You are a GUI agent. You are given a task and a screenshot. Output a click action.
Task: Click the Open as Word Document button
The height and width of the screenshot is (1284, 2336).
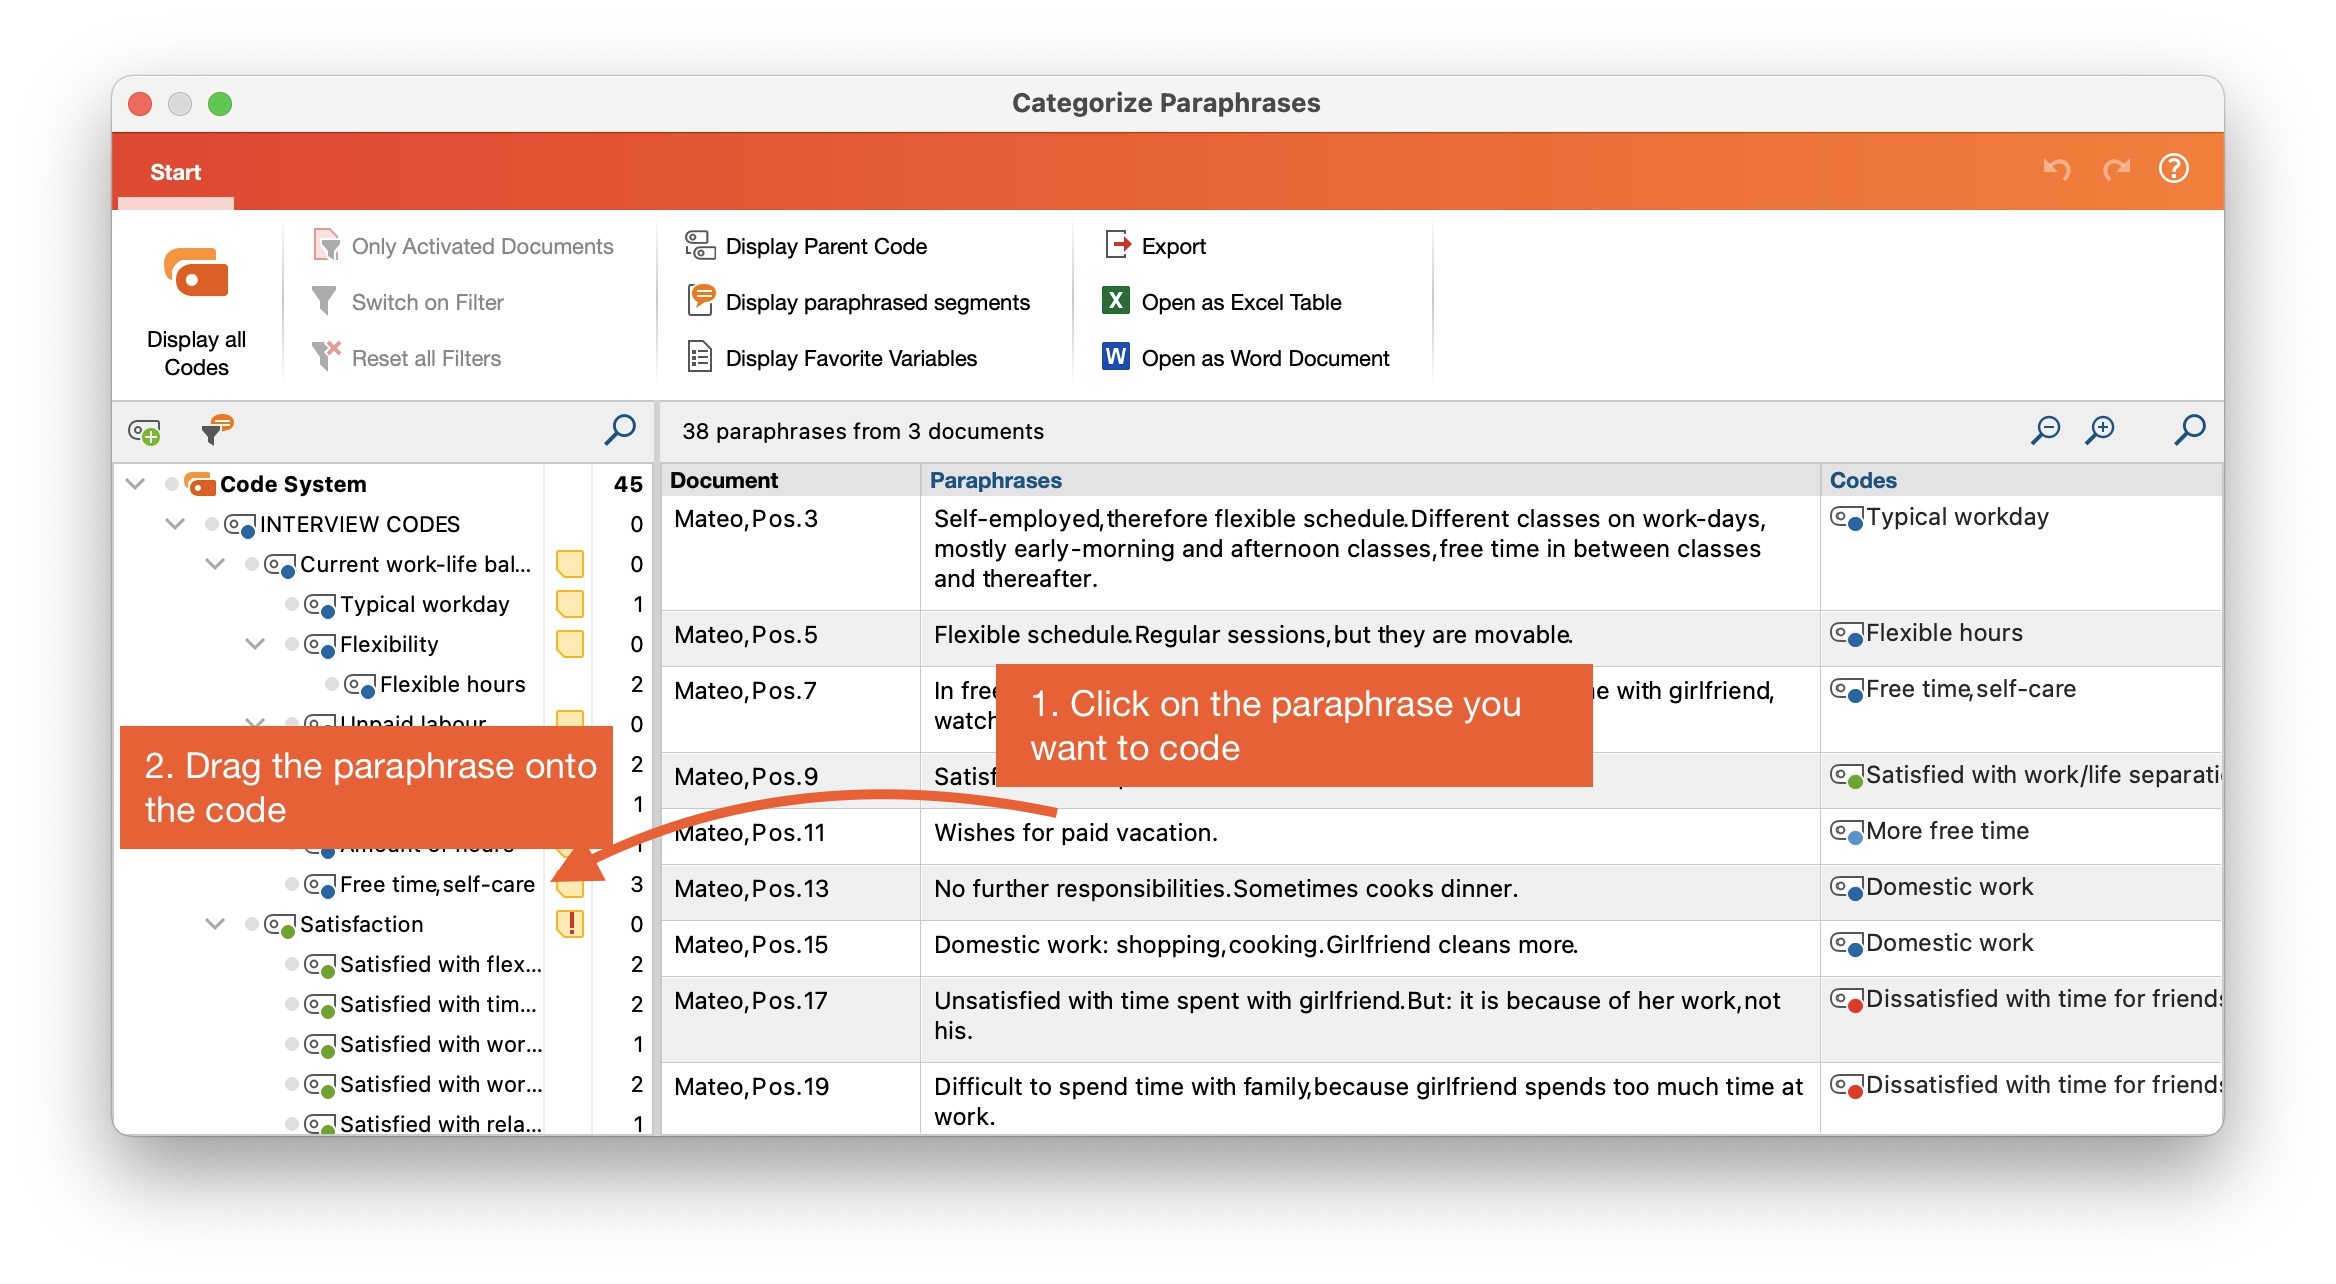[1246, 358]
